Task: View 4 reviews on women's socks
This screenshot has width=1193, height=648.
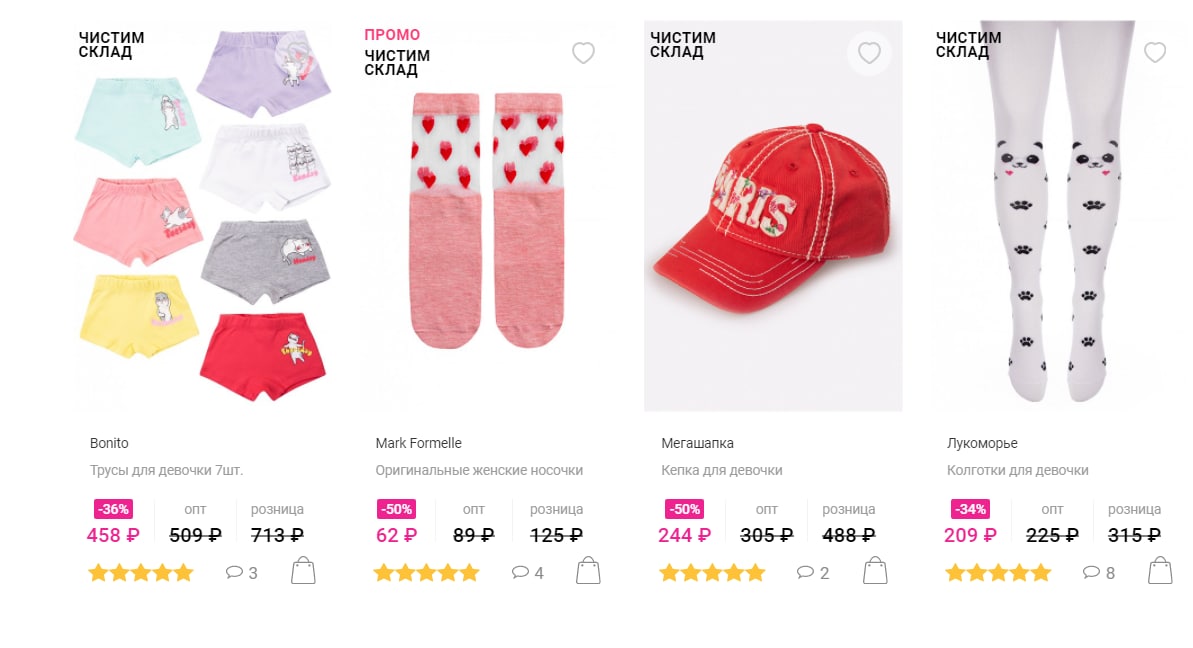Action: 528,573
